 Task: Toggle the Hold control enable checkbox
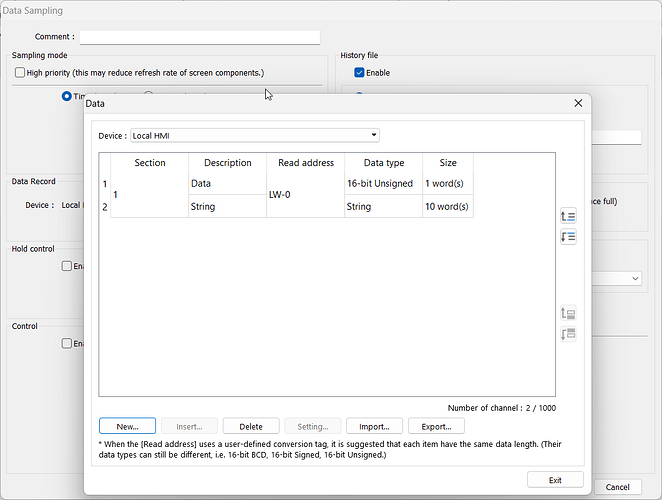pyautogui.click(x=67, y=266)
